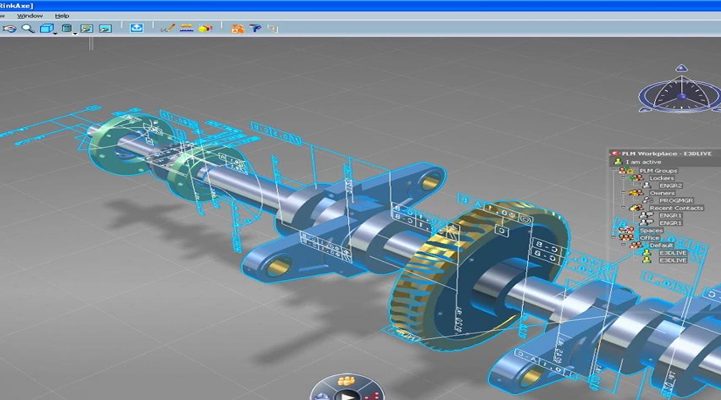This screenshot has height=400, width=721.
Task: Click the pencil sketch icon in toolbar
Action: [x=167, y=29]
